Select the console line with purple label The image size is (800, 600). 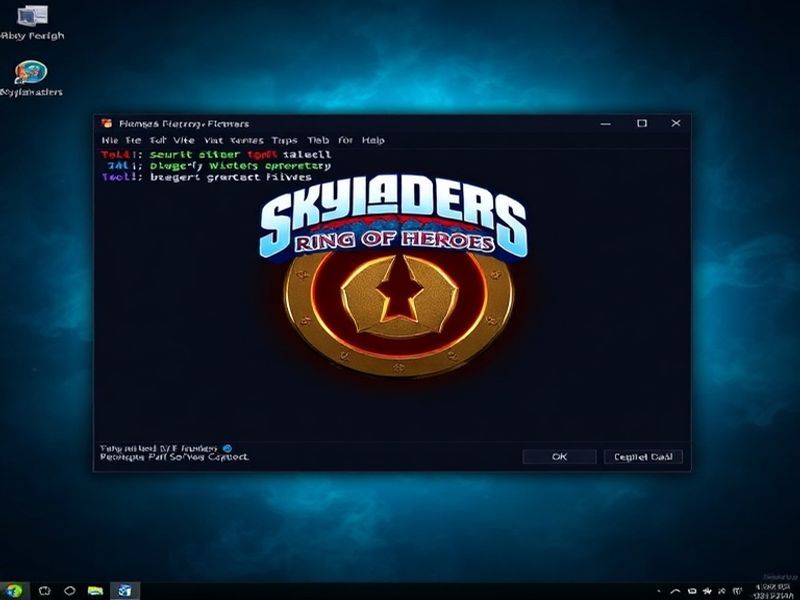(x=207, y=177)
